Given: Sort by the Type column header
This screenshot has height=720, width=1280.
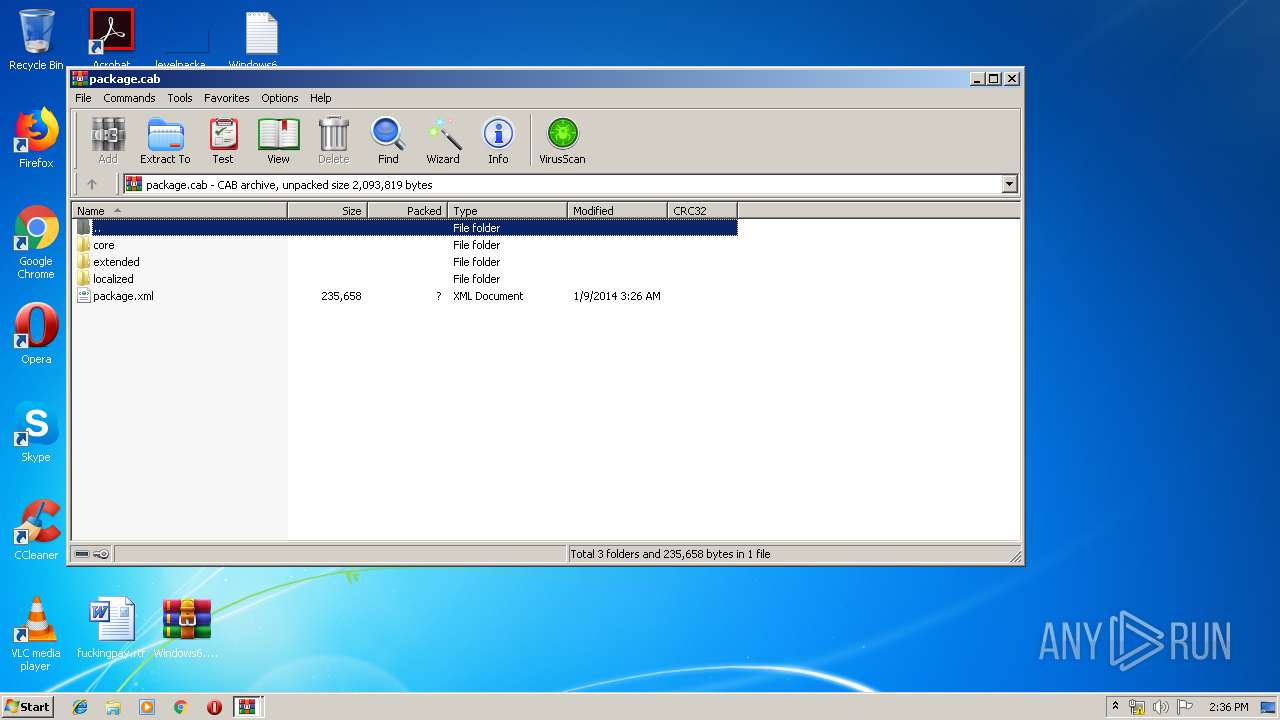Looking at the screenshot, I should point(507,210).
